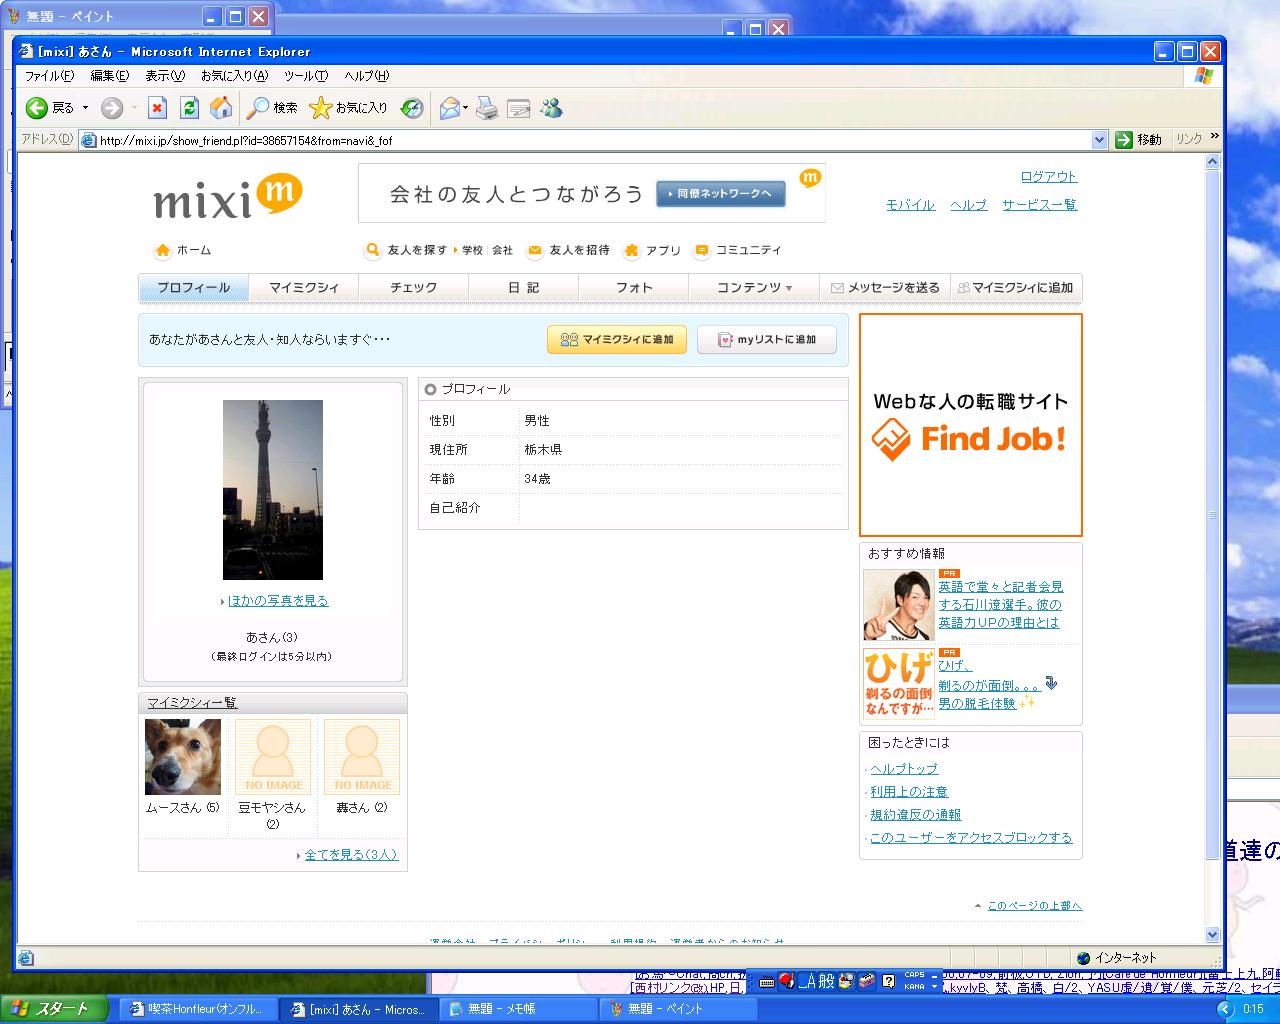Open the 編集(E) menu

109,76
